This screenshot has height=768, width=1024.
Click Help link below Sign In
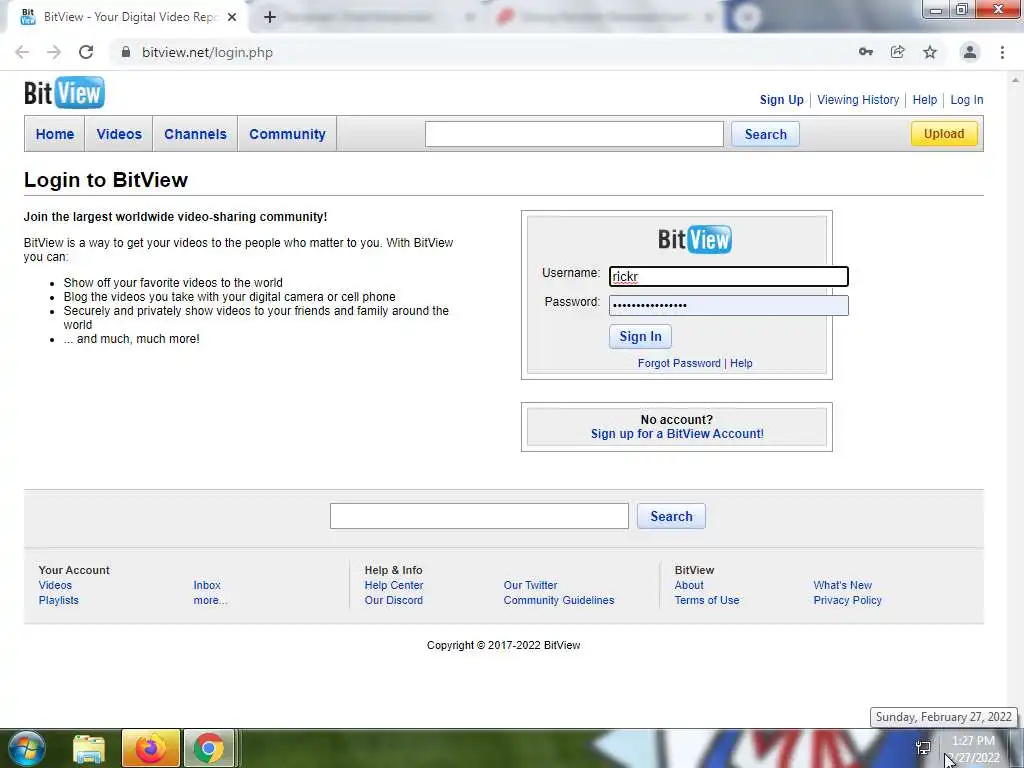(x=741, y=363)
